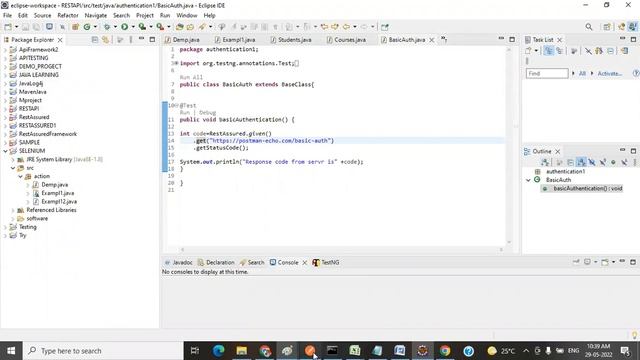640x360 pixels.
Task: Click the Back navigation arrow in toolbar
Action: (x=346, y=27)
